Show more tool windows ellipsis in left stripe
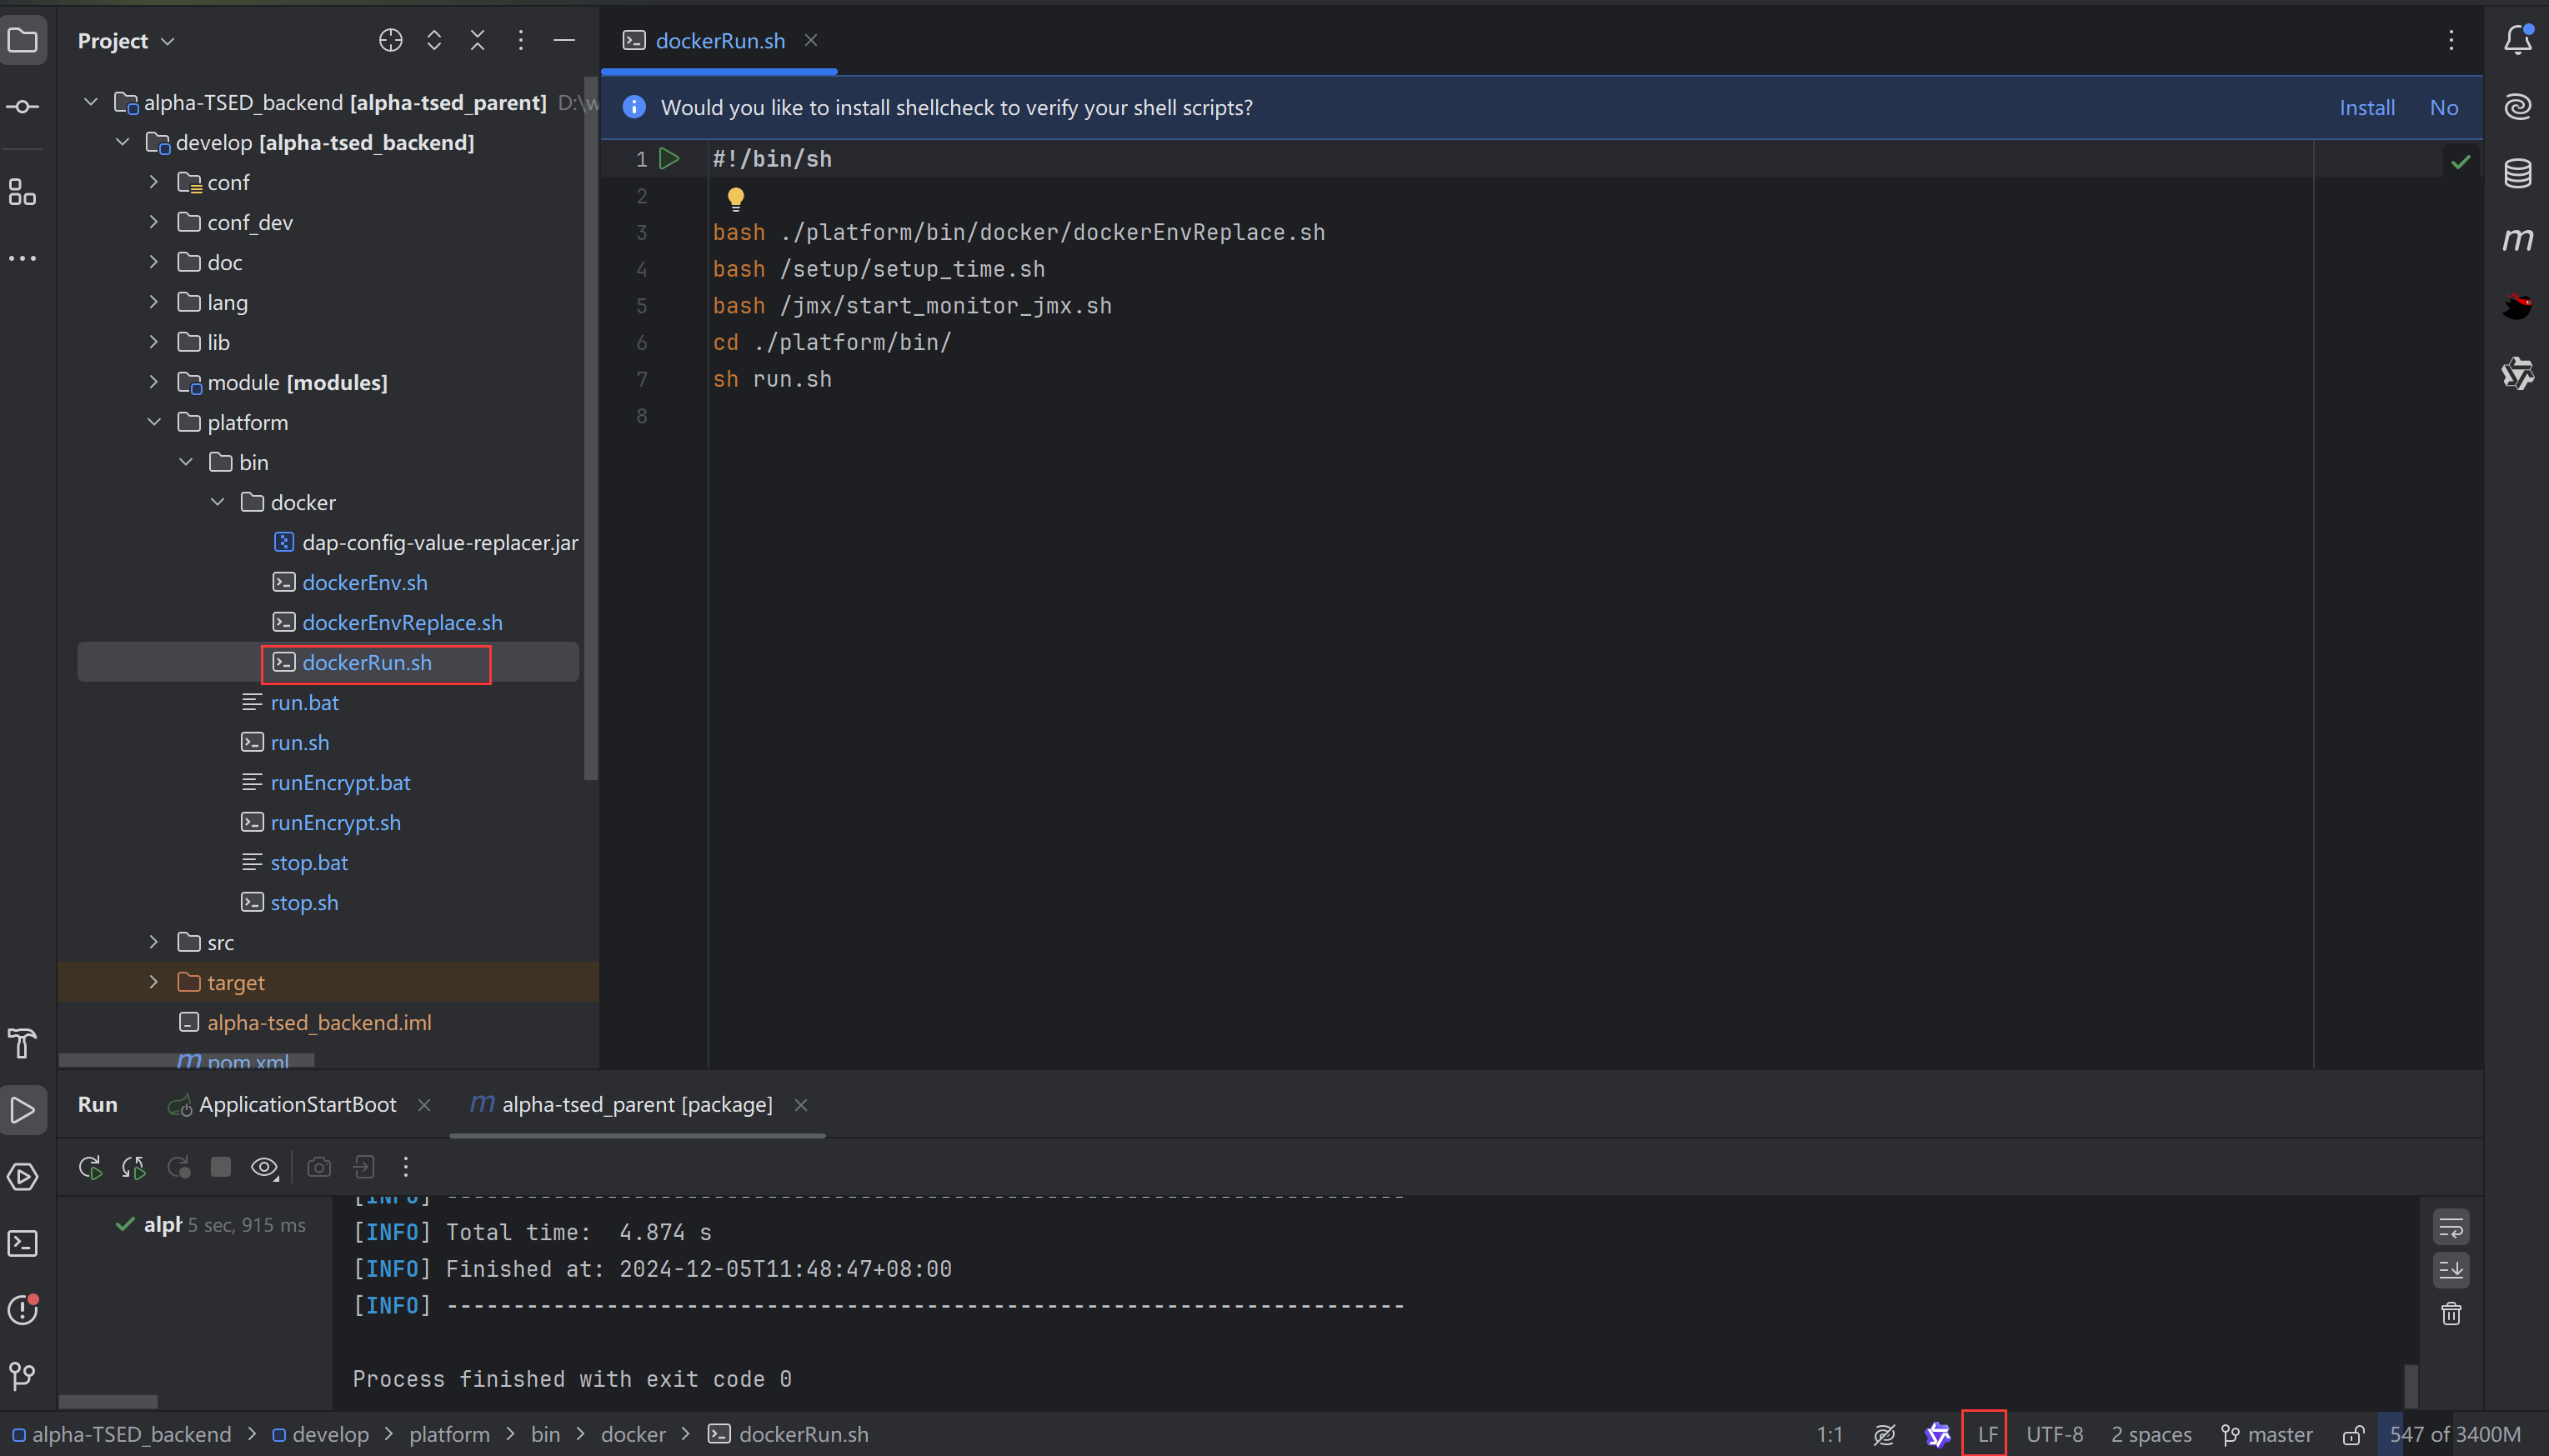Viewport: 2549px width, 1456px height. click(x=23, y=258)
